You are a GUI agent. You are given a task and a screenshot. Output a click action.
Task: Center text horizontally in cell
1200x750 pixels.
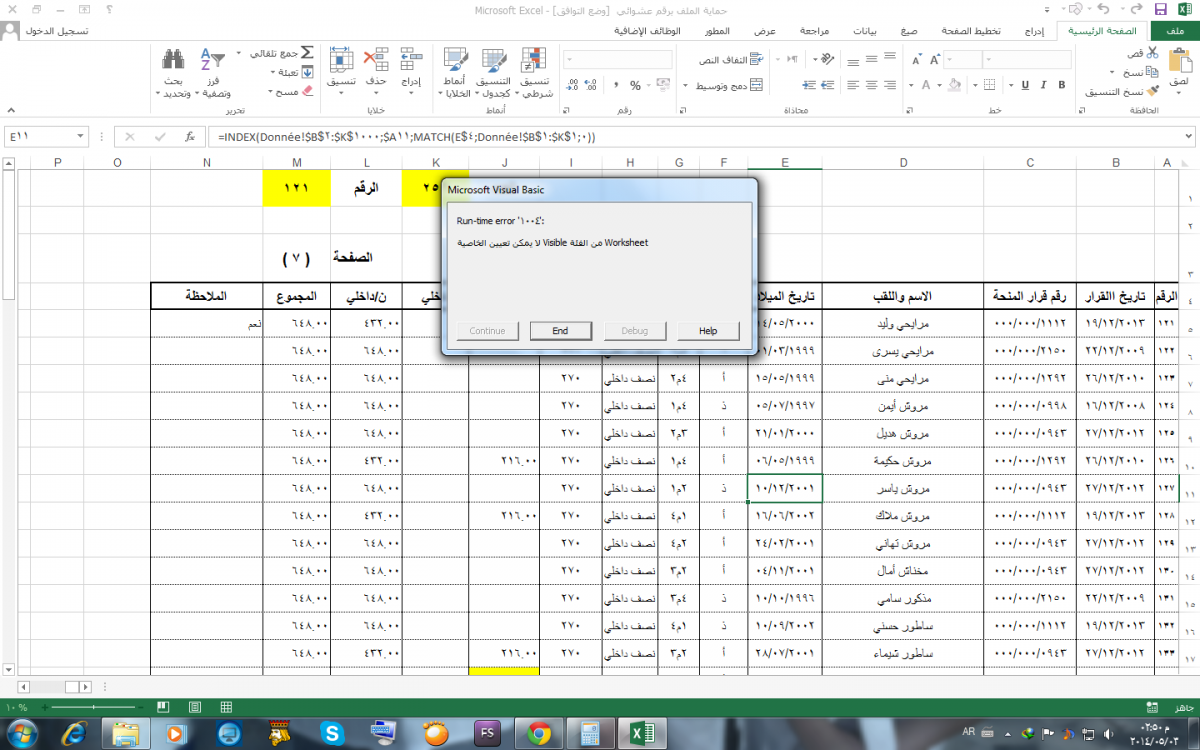pyautogui.click(x=872, y=85)
